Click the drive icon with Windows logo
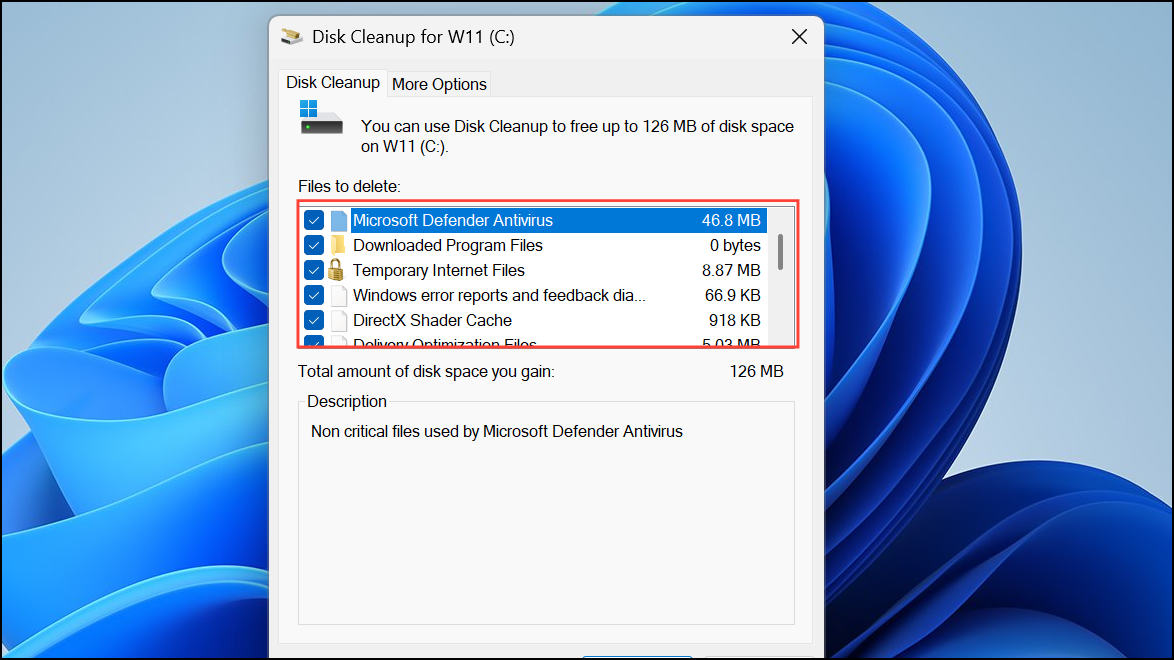This screenshot has height=660, width=1174. (321, 118)
